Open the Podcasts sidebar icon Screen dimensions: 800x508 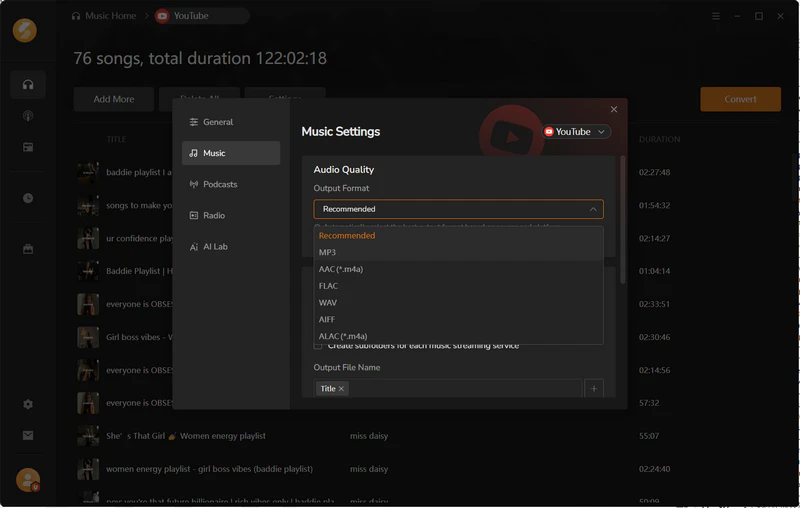28,116
